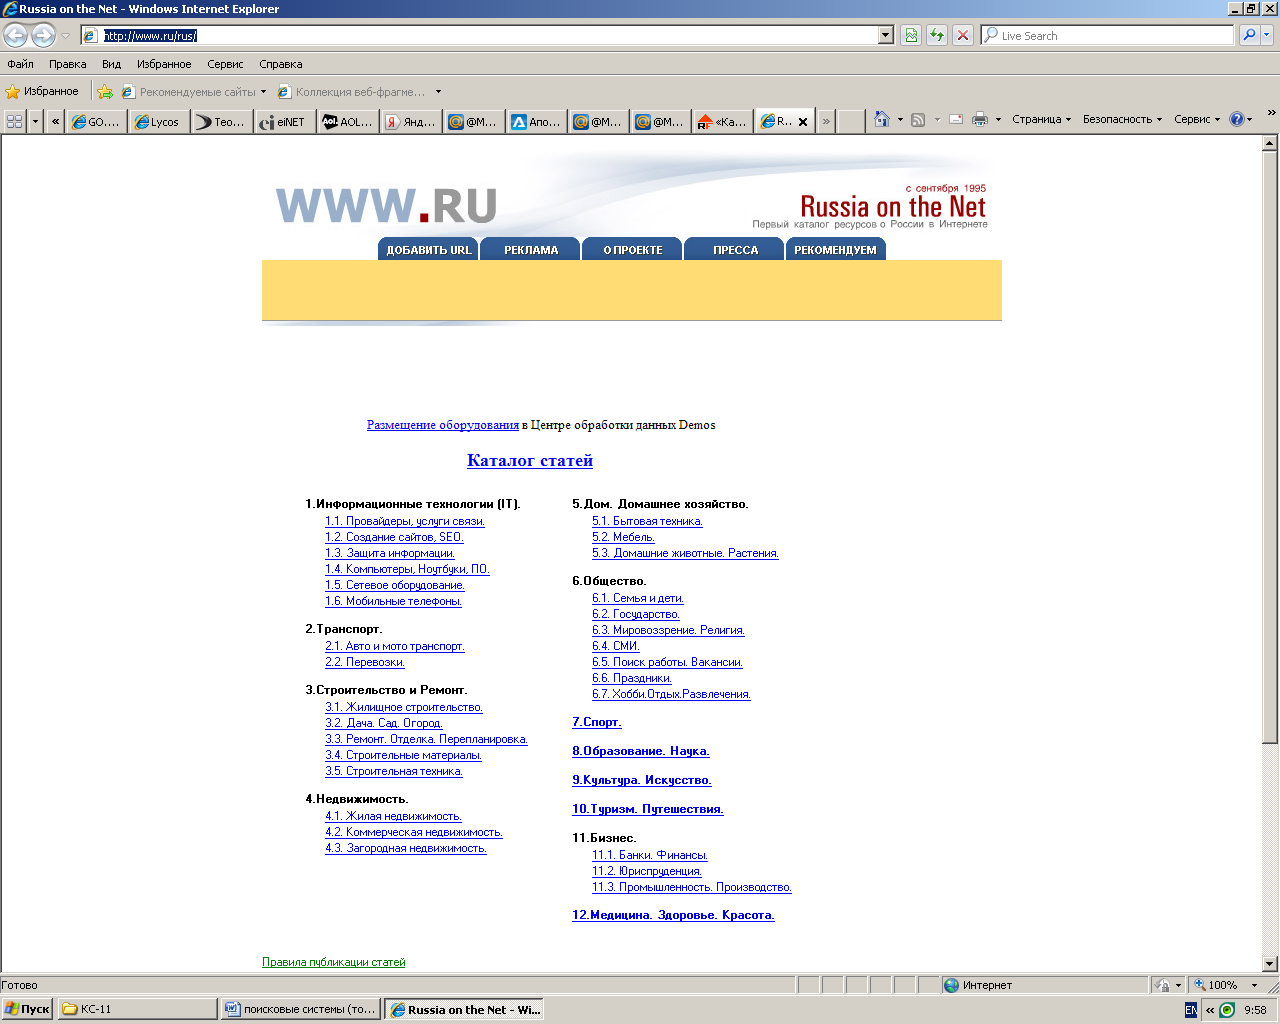The width and height of the screenshot is (1280, 1024).
Task: Click the new tab blank button
Action: point(851,121)
